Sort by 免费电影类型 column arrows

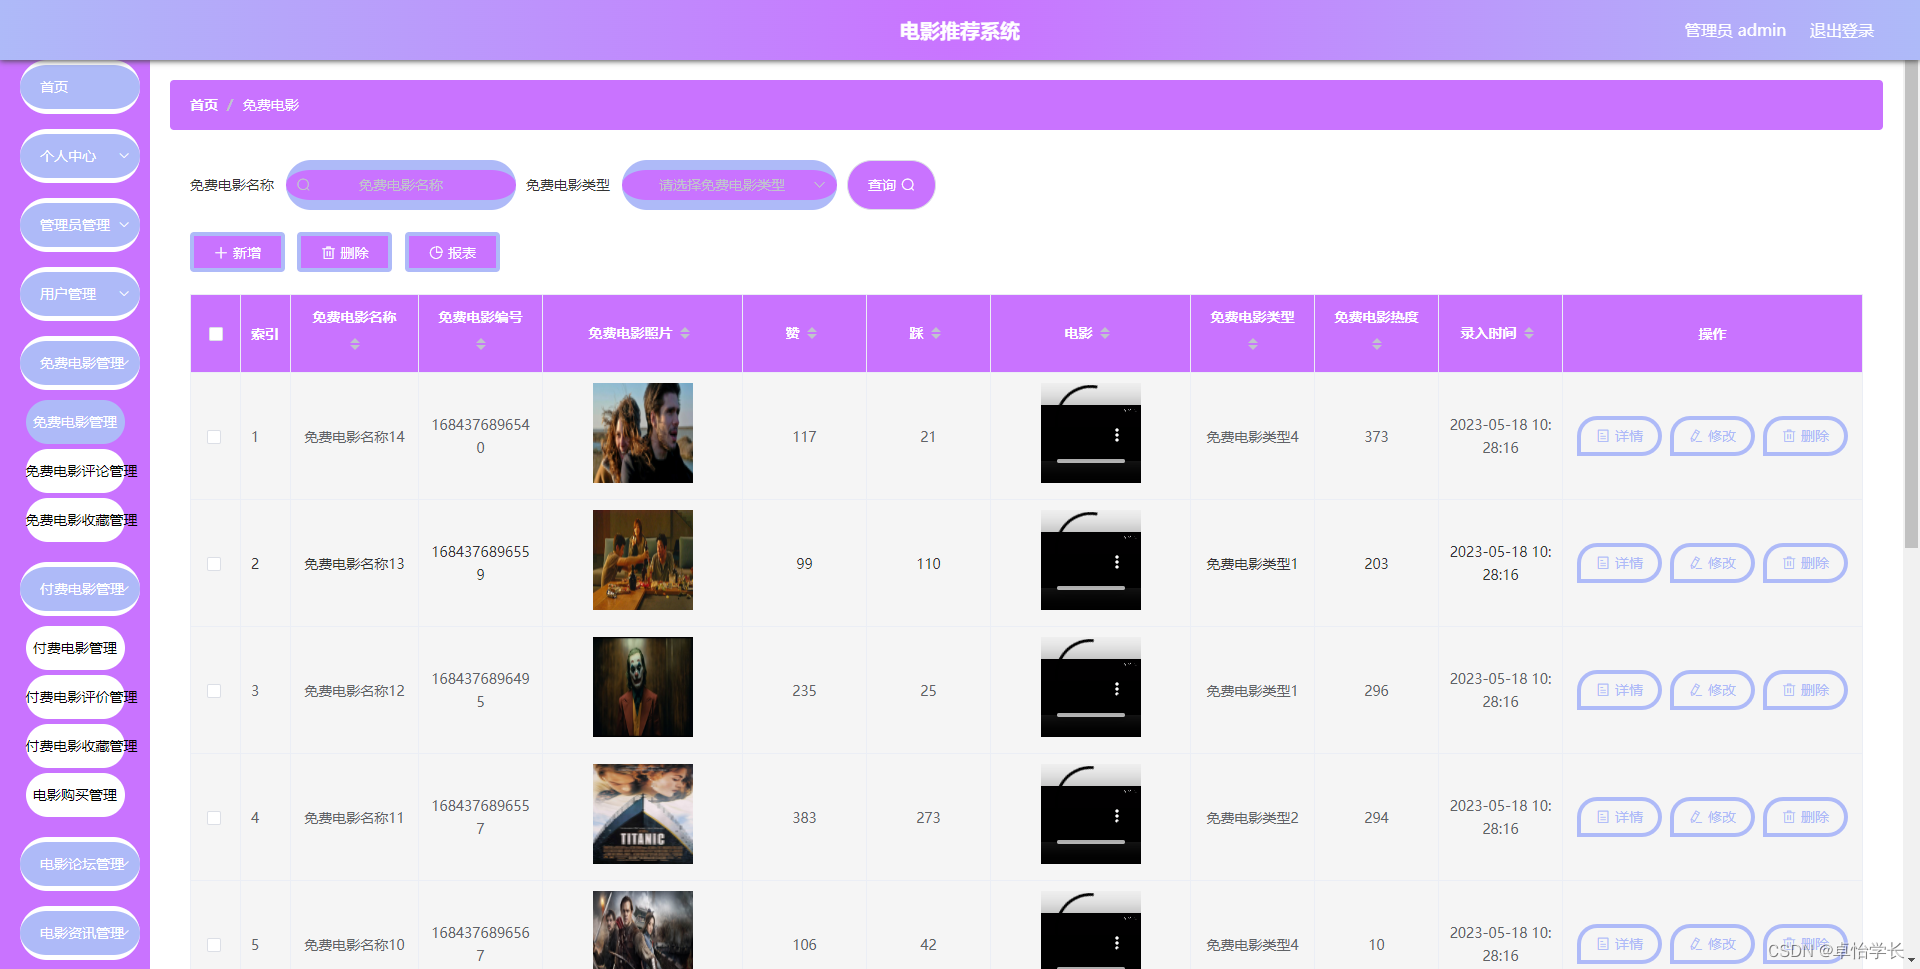coord(1252,344)
